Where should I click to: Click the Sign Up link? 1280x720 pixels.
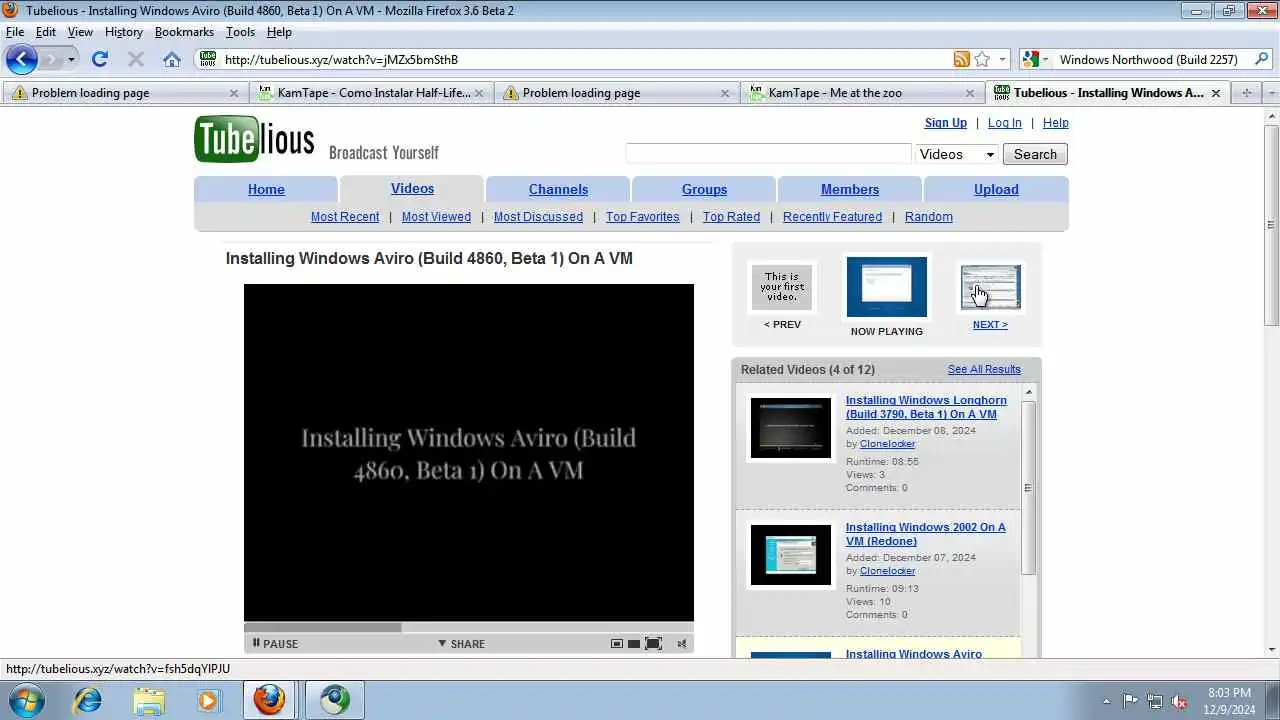click(946, 123)
